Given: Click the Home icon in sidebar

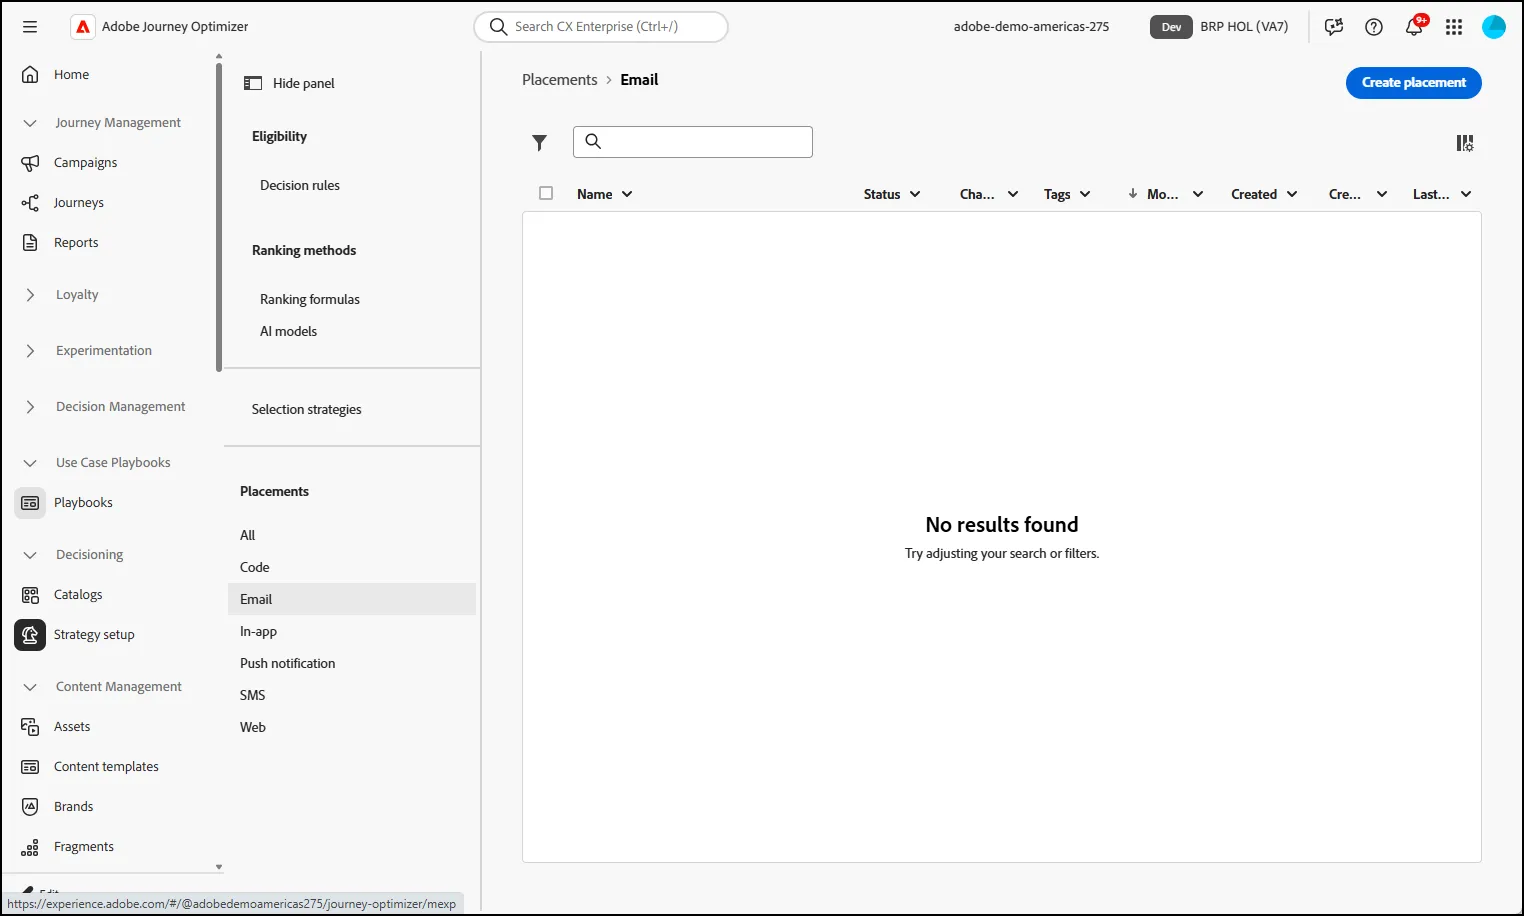Looking at the screenshot, I should (x=30, y=74).
